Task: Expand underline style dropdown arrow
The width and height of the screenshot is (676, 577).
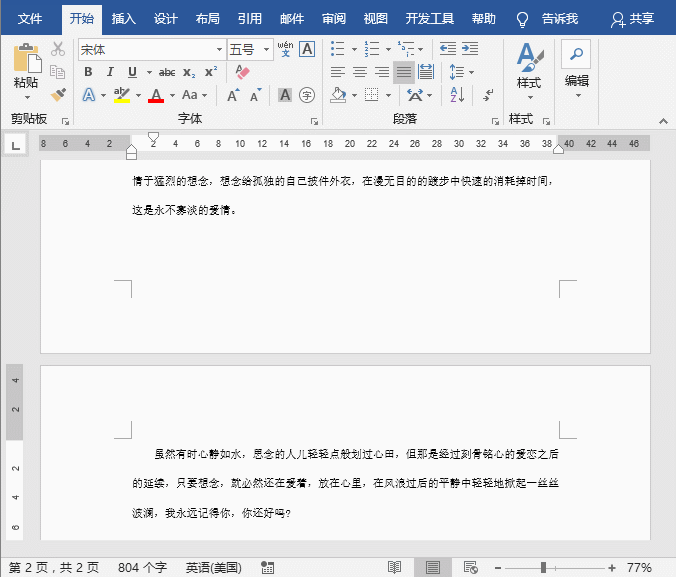Action: [x=149, y=72]
